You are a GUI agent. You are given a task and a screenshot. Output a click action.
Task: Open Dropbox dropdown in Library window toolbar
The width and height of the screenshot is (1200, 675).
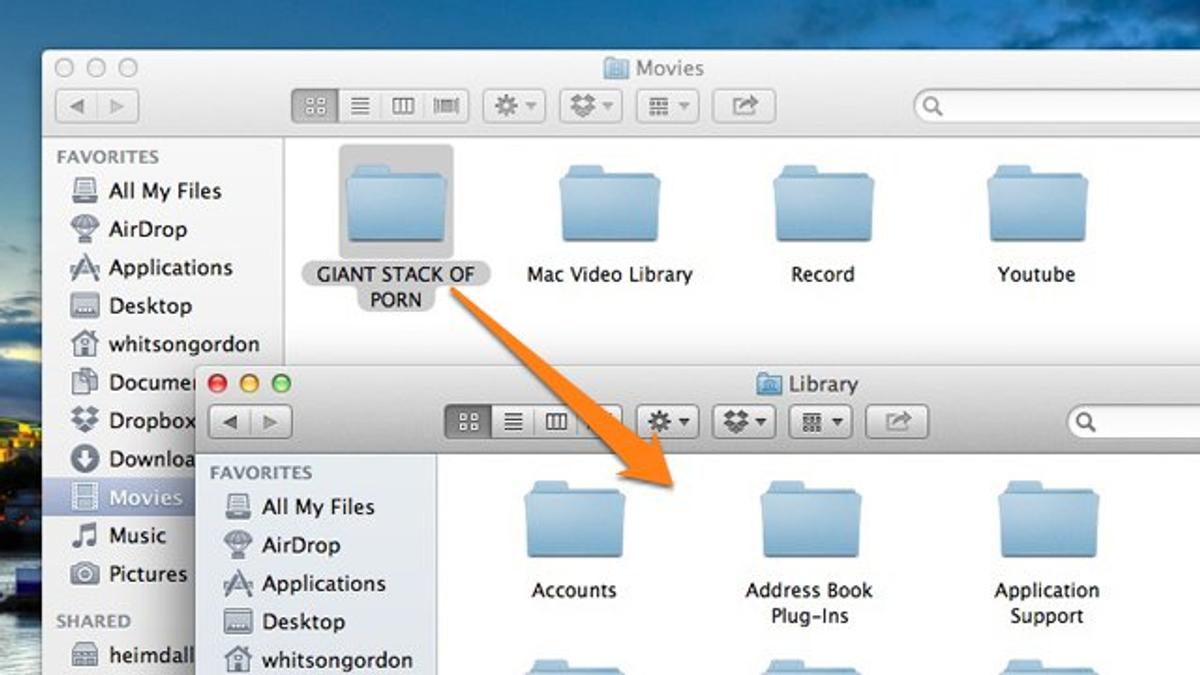[744, 422]
